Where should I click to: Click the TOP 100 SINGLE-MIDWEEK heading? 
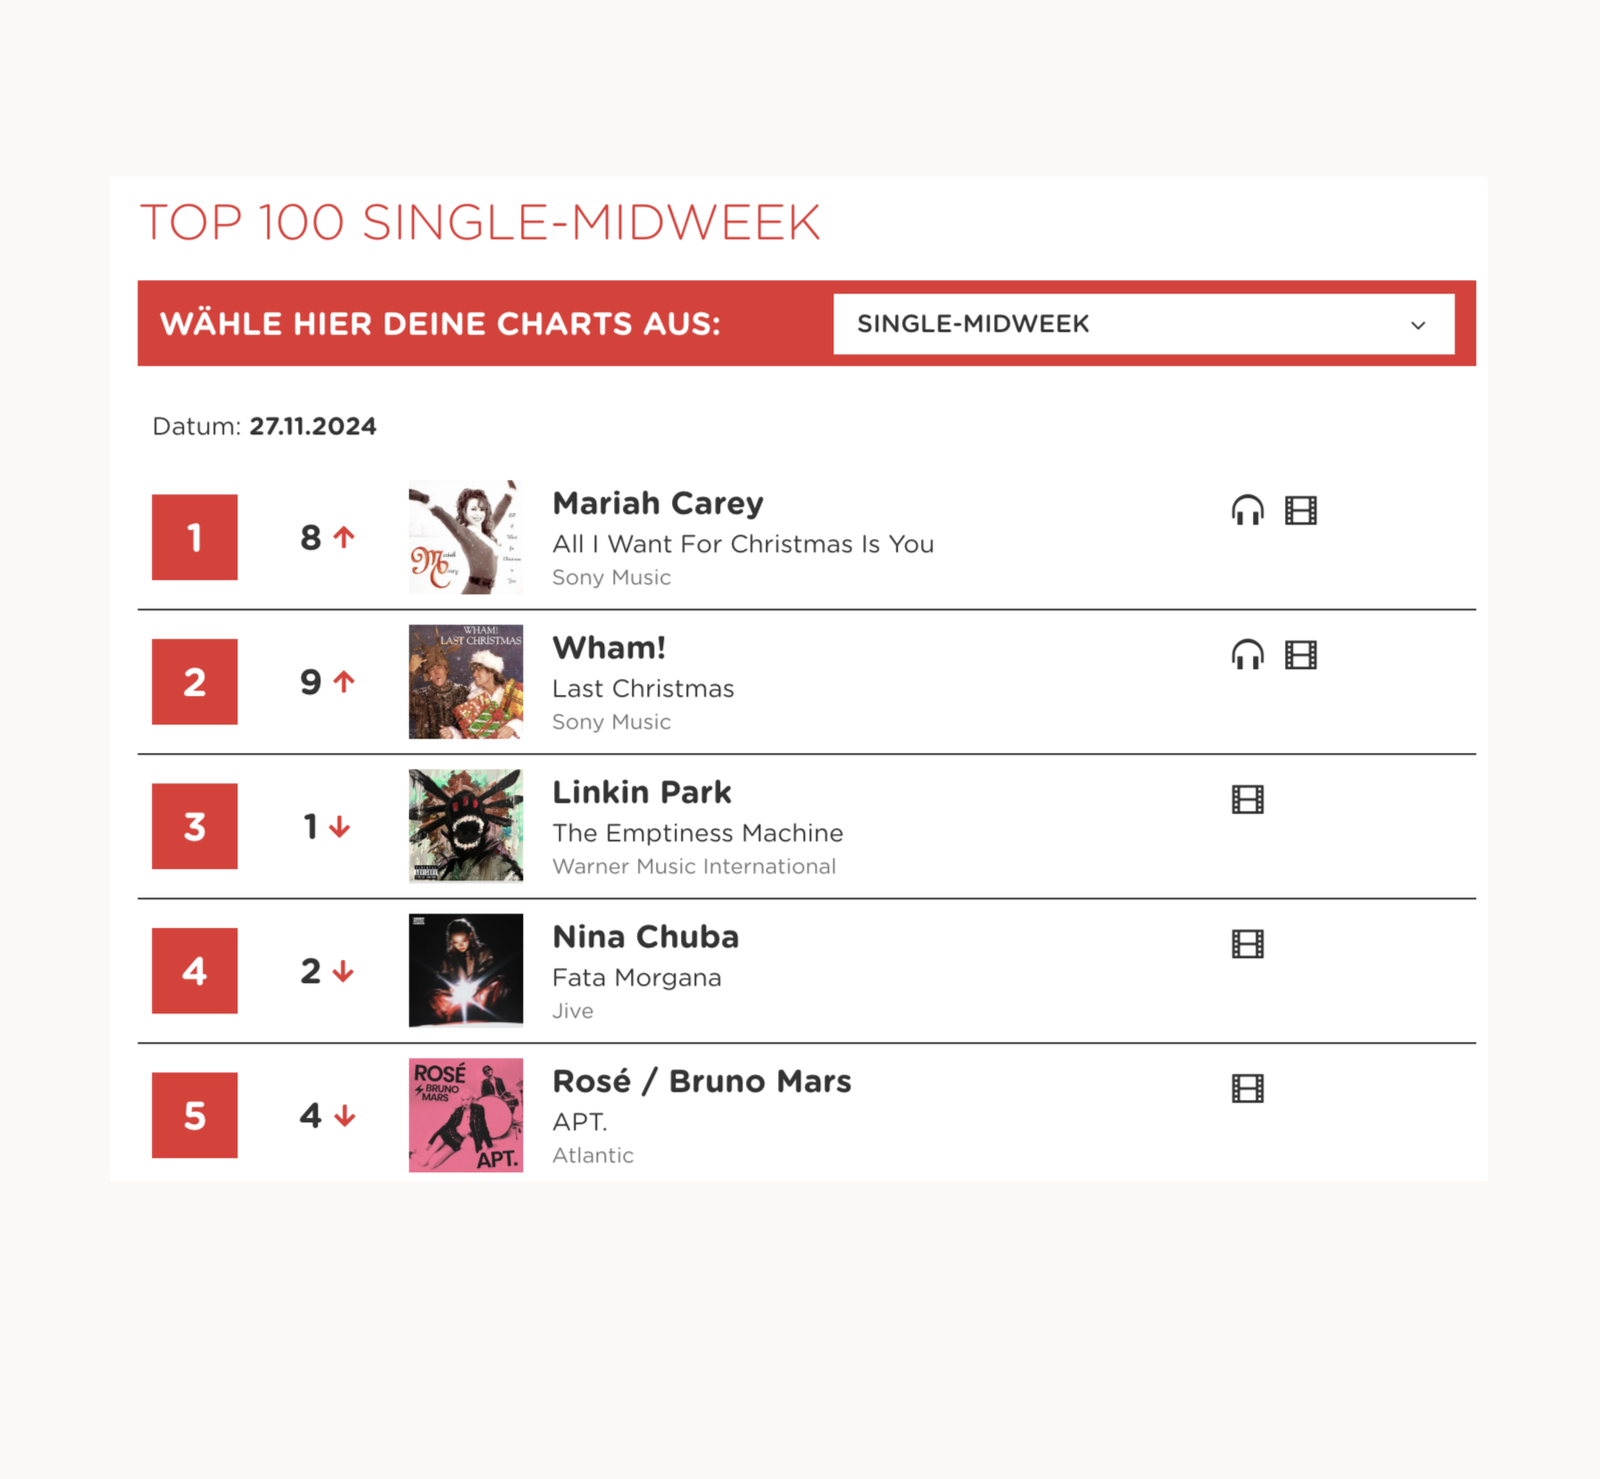(x=480, y=222)
